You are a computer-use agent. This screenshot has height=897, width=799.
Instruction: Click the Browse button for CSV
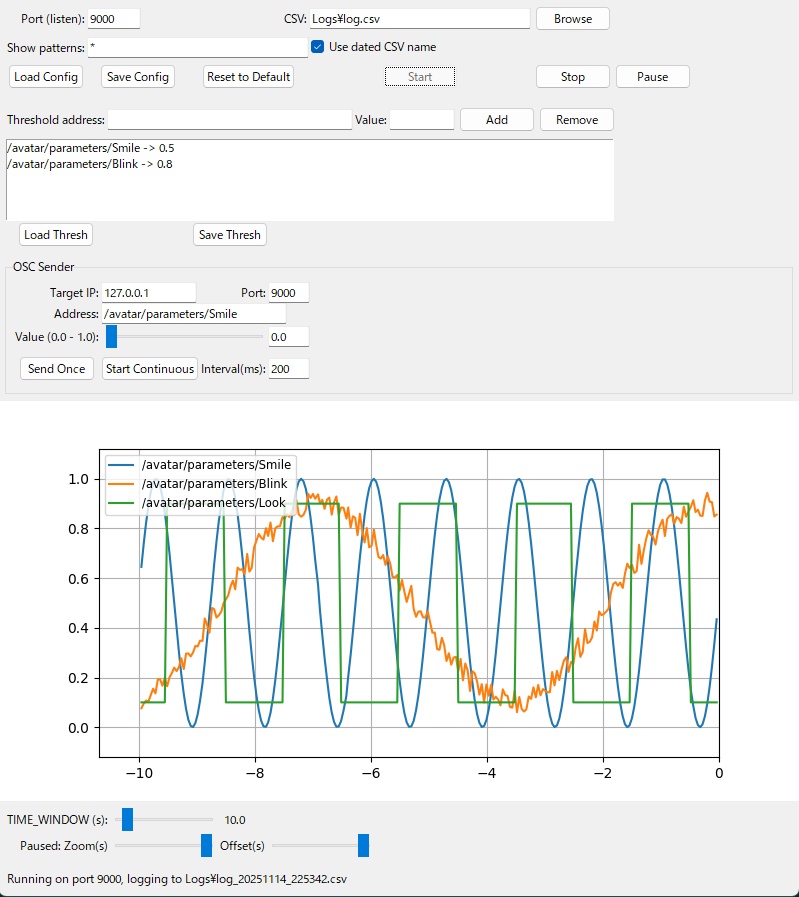click(572, 19)
